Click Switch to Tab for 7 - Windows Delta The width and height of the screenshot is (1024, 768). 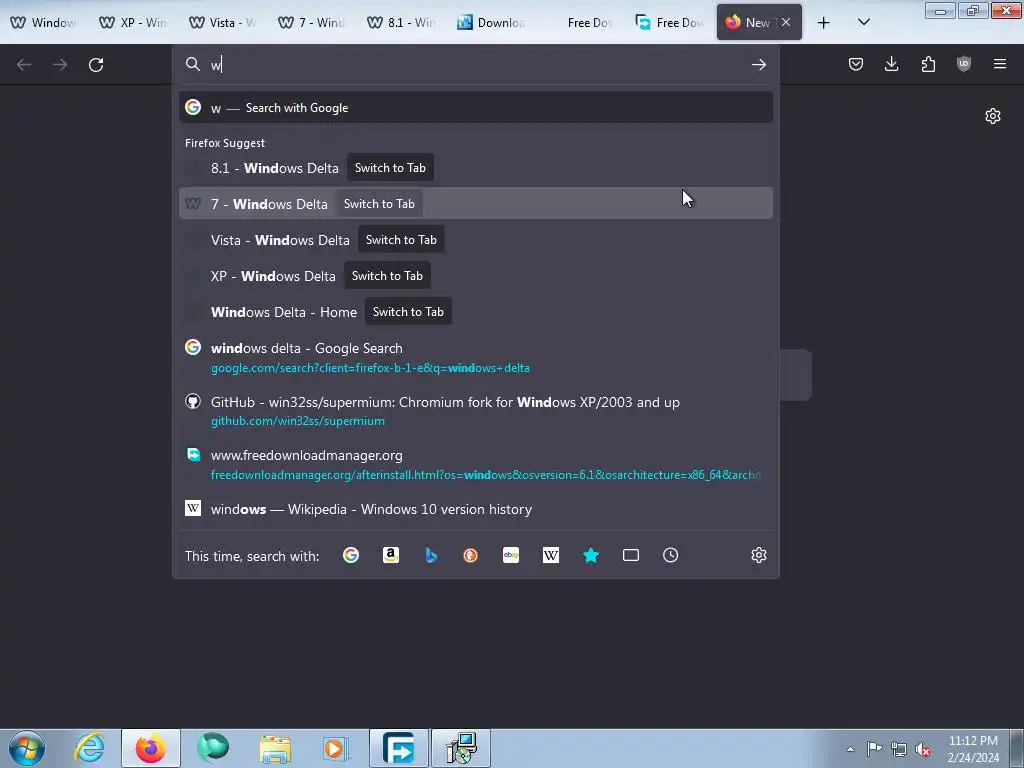pos(379,204)
